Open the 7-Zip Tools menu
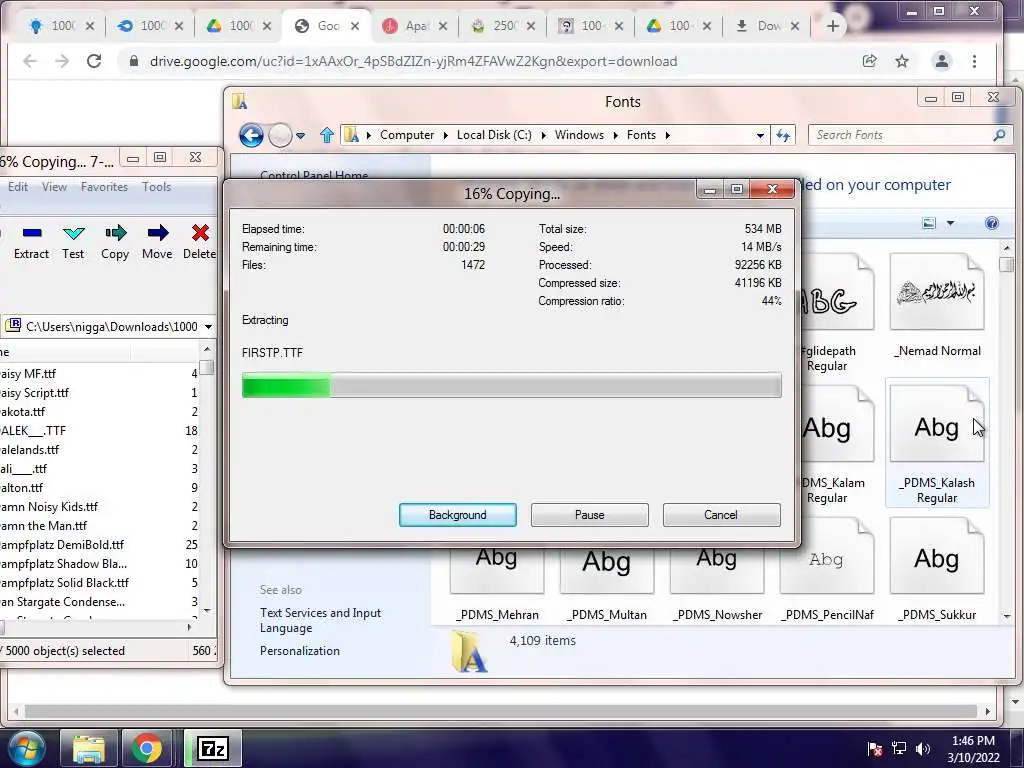The image size is (1024, 768). coord(157,187)
